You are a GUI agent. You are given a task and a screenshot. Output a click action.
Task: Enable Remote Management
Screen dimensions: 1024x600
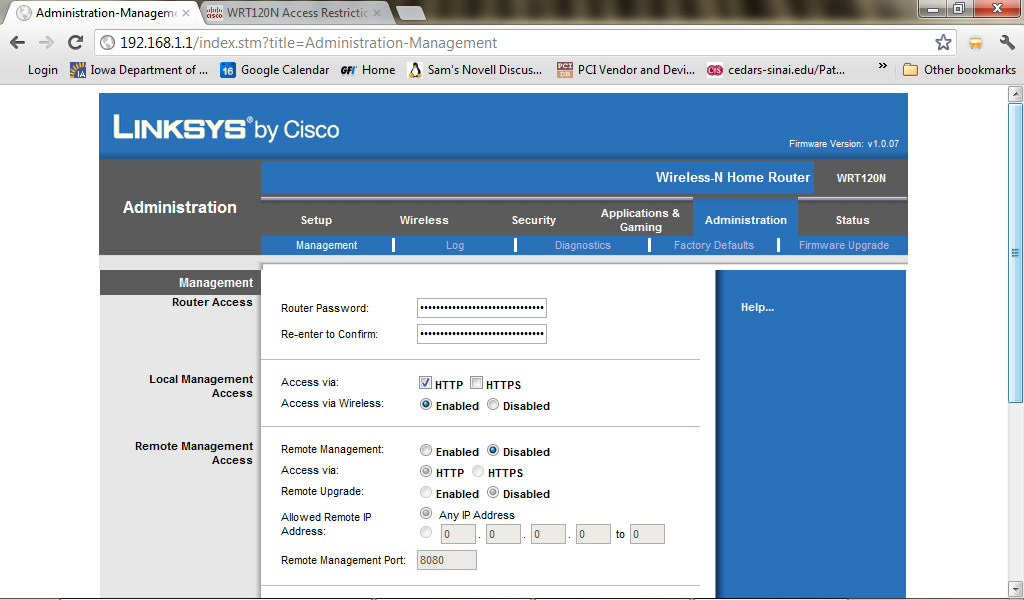coord(425,450)
